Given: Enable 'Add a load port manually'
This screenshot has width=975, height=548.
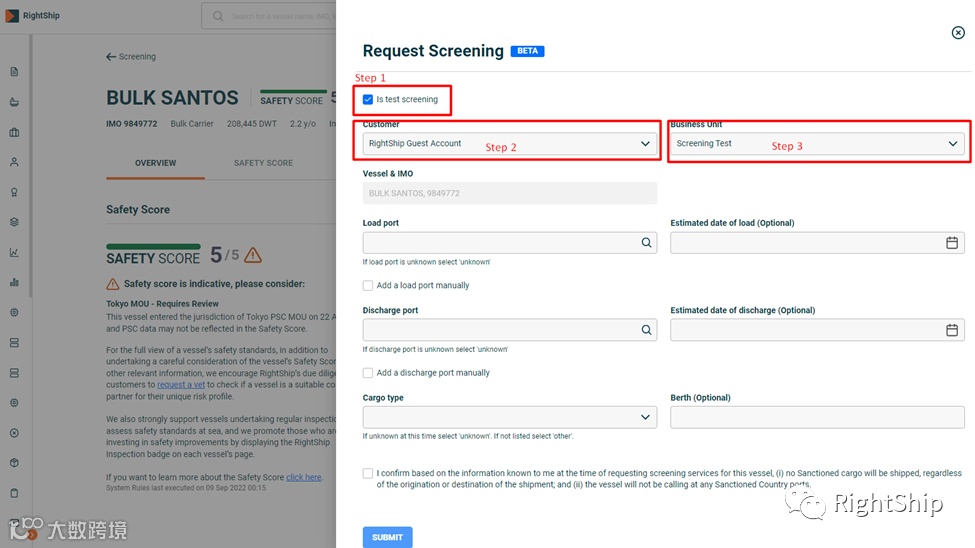Looking at the screenshot, I should [x=368, y=286].
